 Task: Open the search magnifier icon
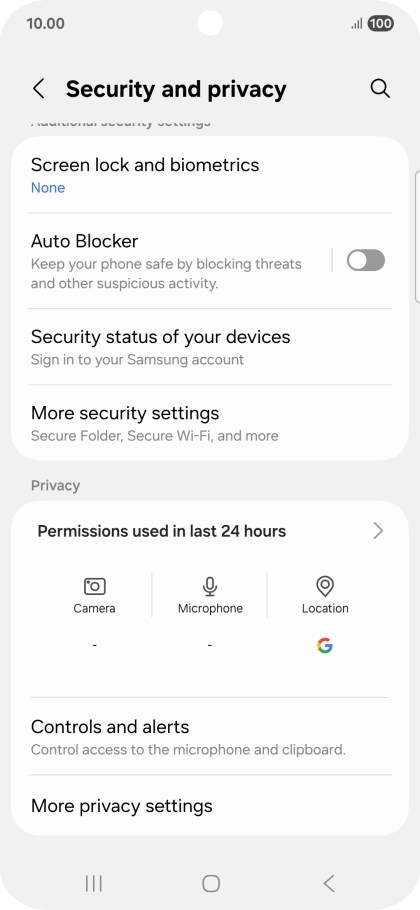tap(380, 89)
